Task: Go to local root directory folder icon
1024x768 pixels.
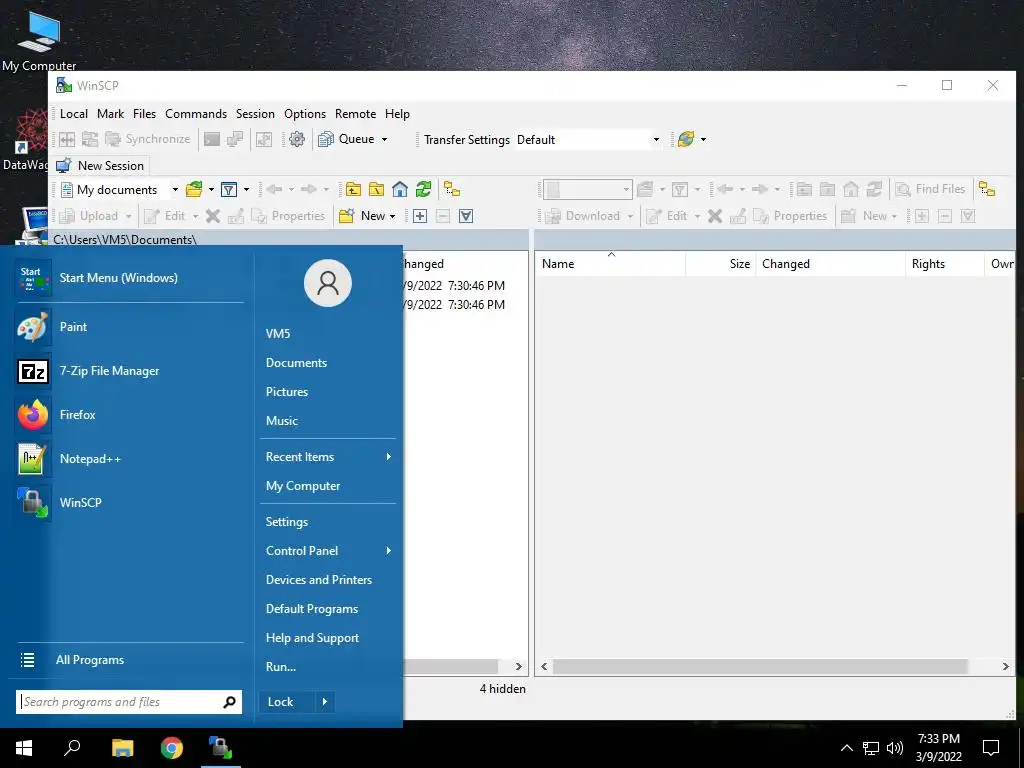Action: [377, 189]
